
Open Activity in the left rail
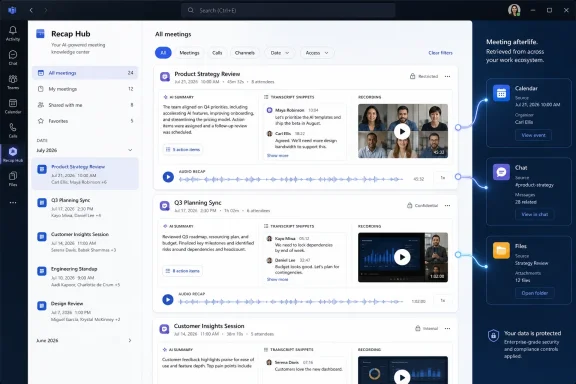tap(13, 33)
